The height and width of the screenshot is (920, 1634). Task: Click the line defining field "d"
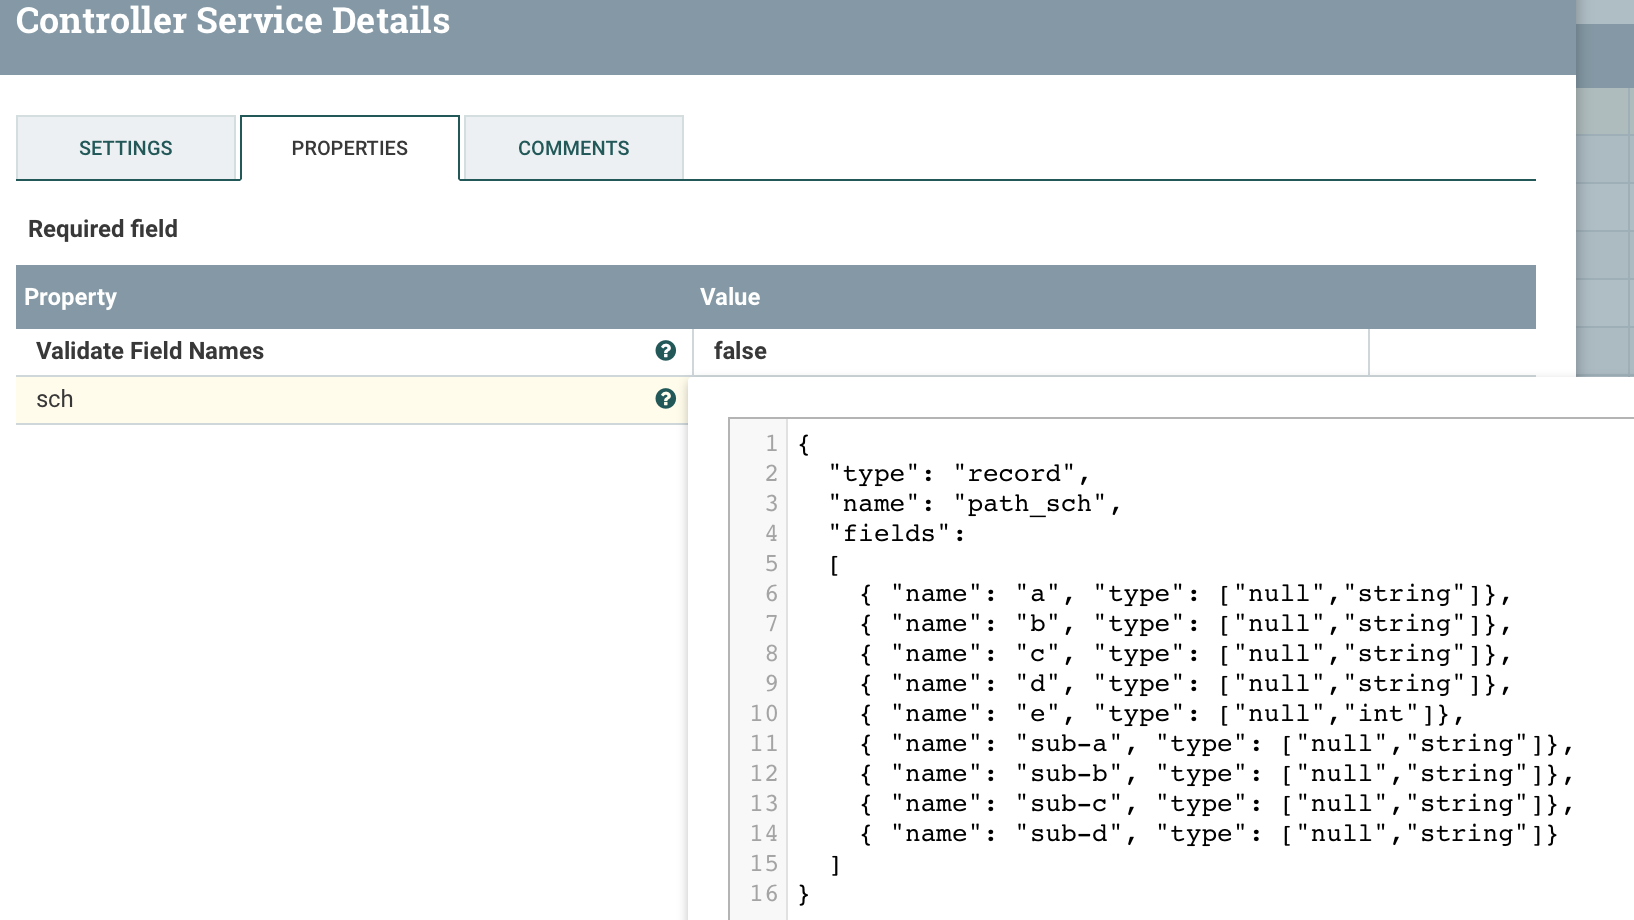tap(1185, 684)
